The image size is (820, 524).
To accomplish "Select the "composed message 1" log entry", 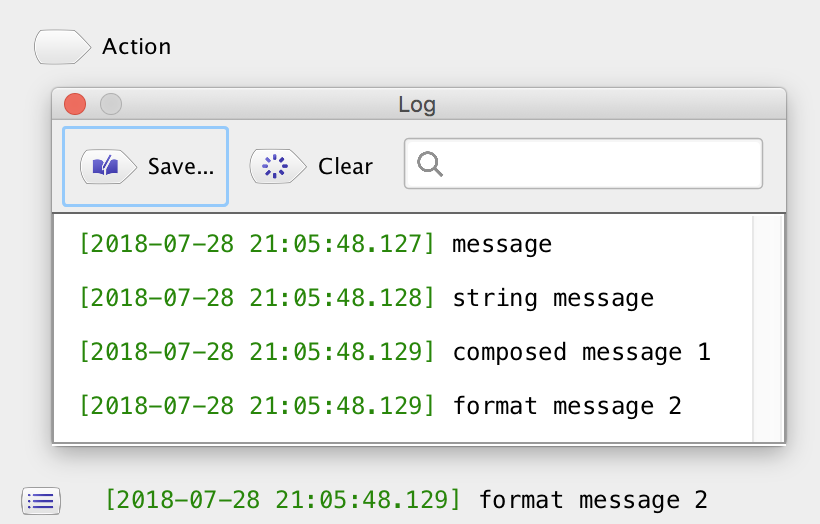I will [x=581, y=352].
